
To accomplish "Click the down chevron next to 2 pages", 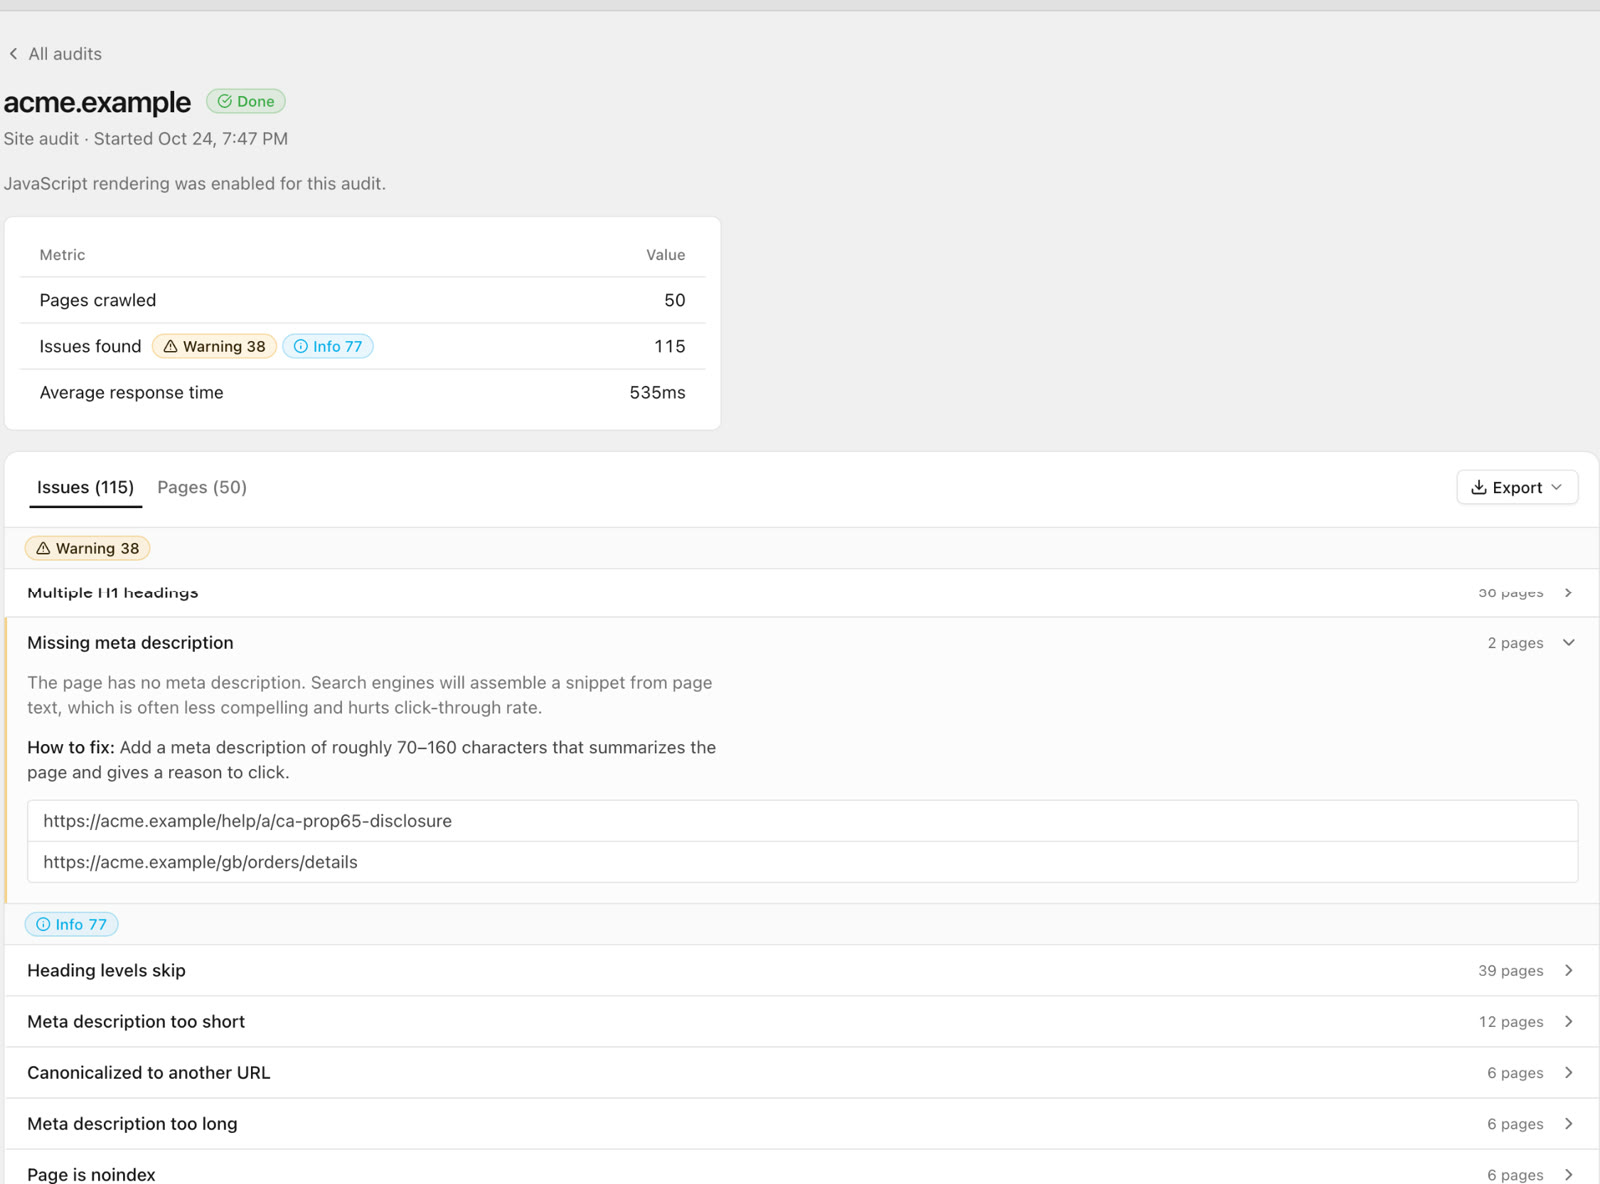I will 1569,643.
